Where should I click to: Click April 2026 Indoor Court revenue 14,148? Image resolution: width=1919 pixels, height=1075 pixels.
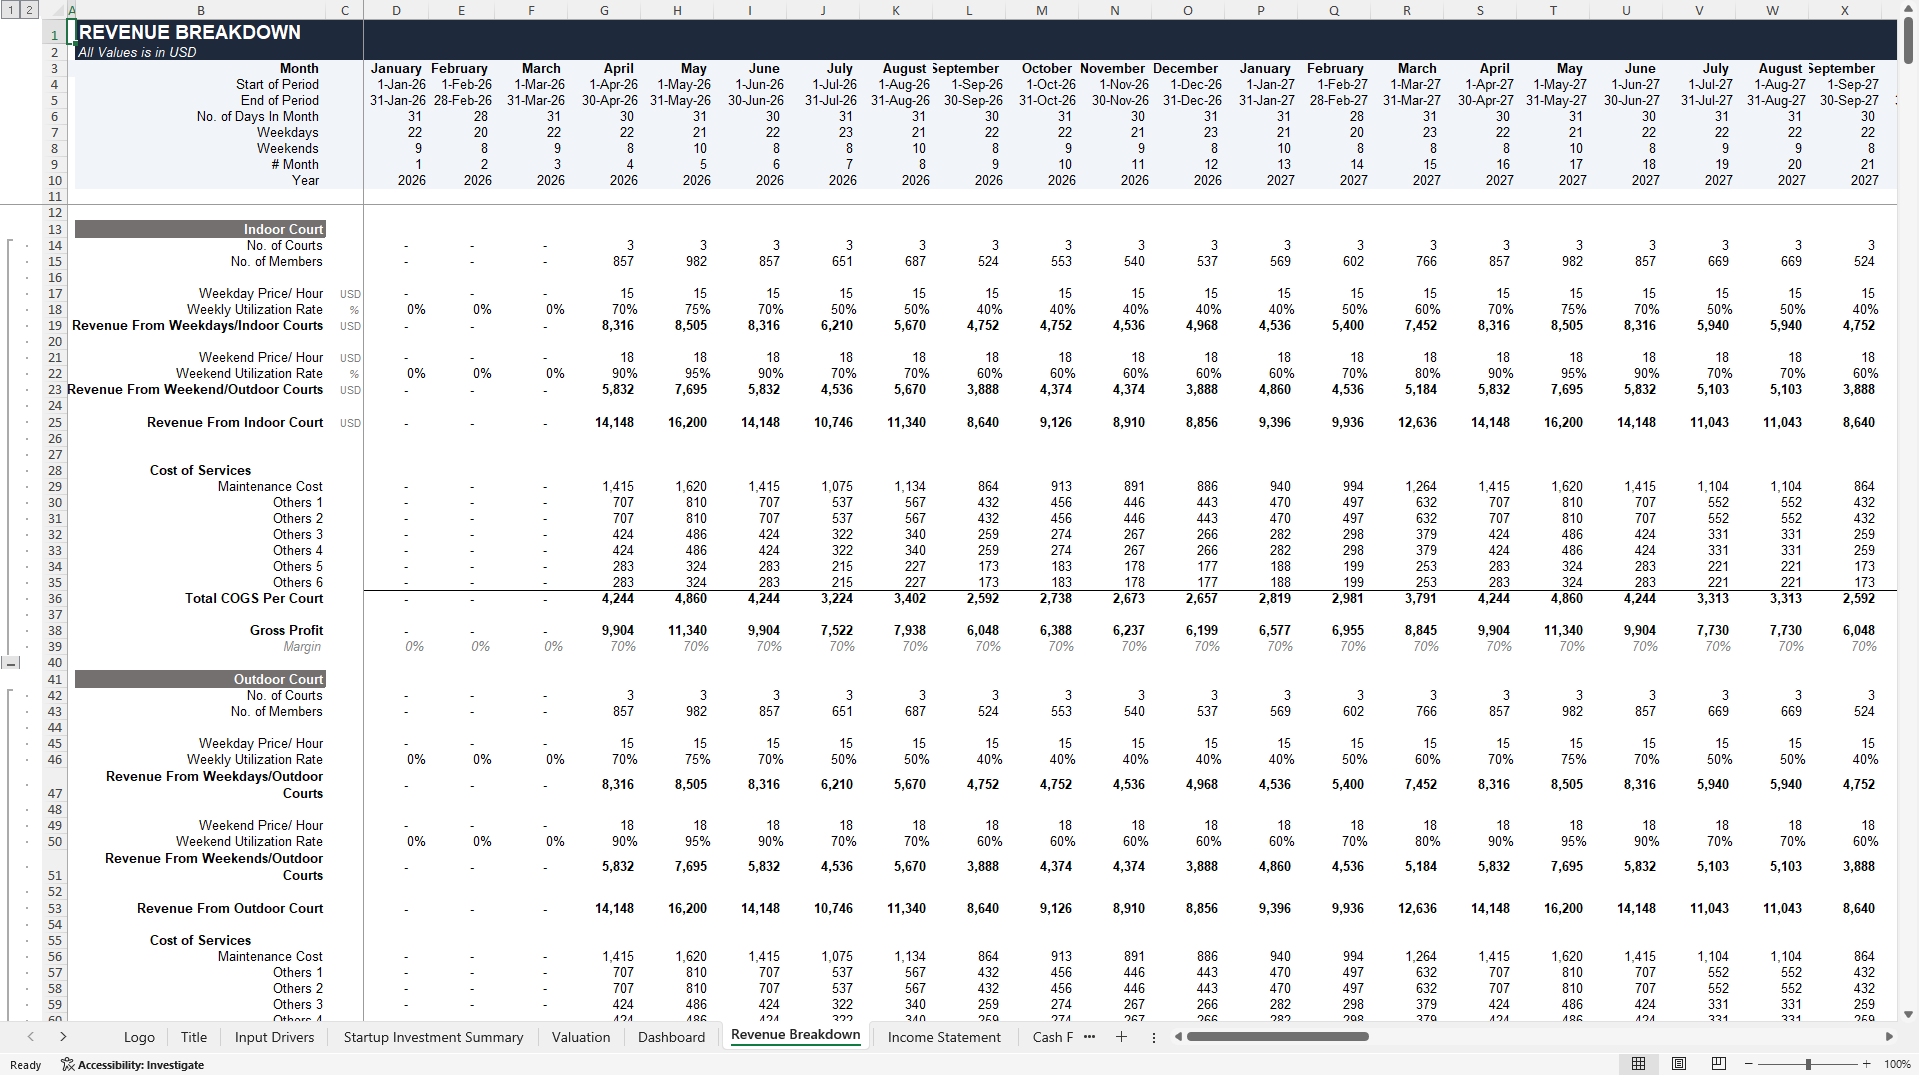[614, 422]
